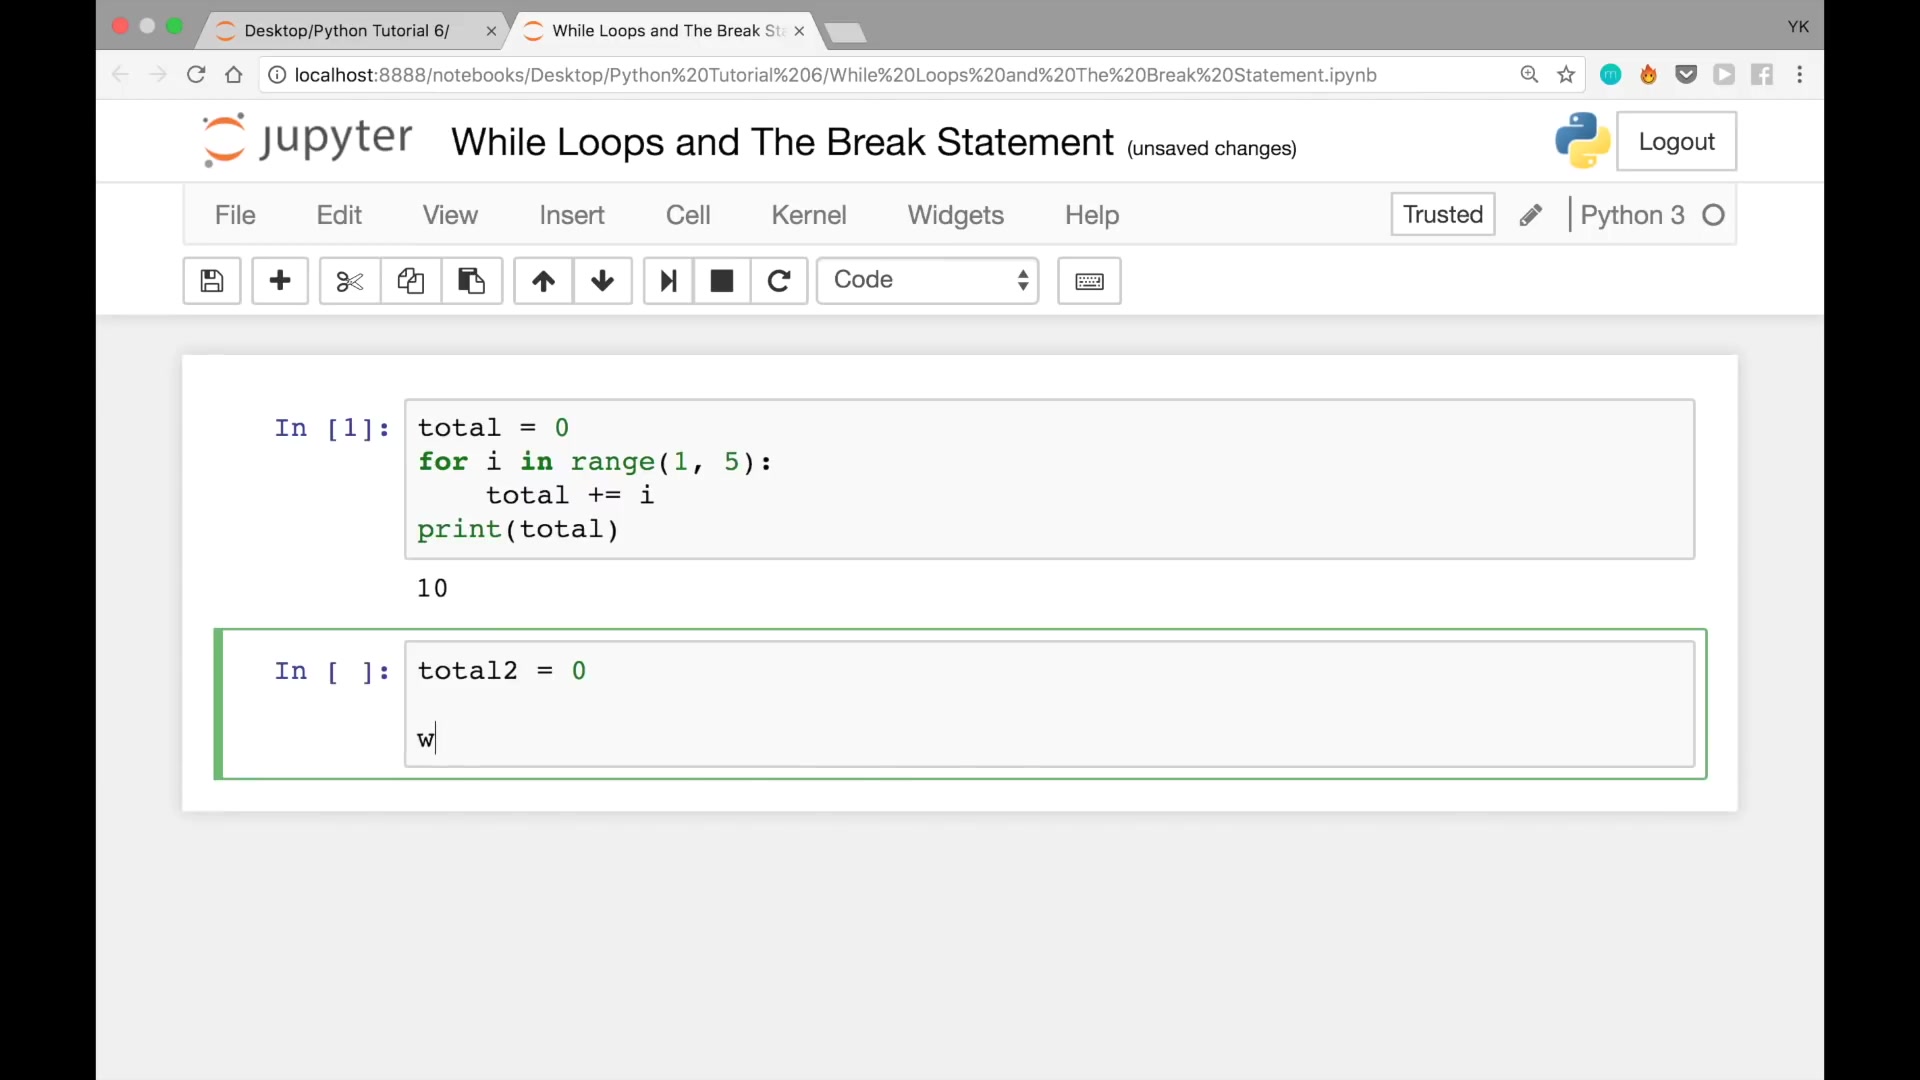Copy selected cells icon

tap(410, 281)
